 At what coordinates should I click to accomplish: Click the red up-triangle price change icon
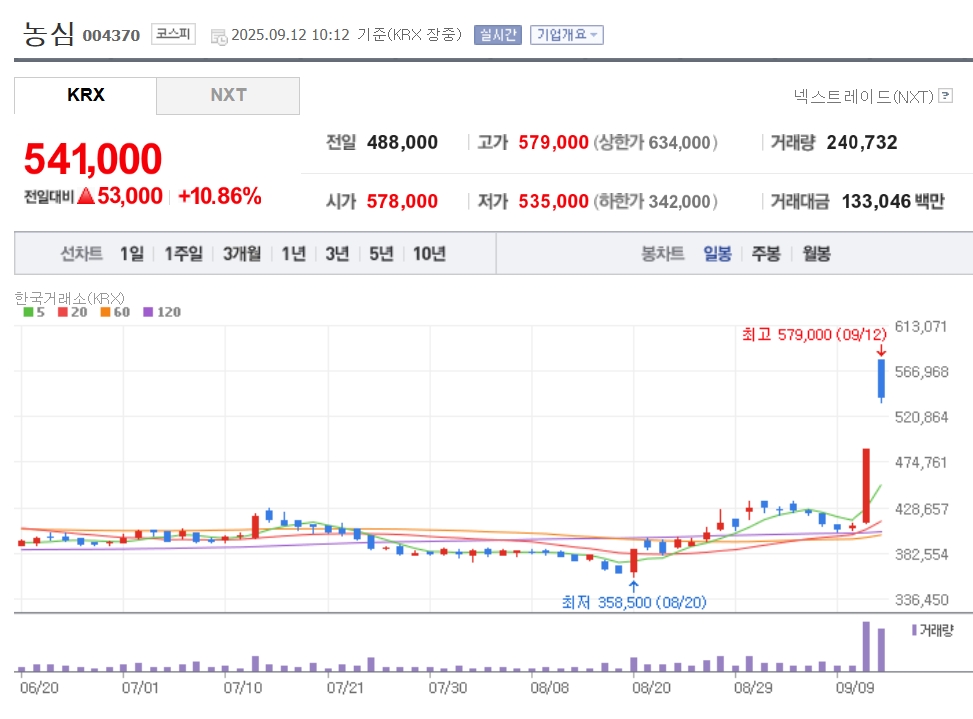pos(86,196)
